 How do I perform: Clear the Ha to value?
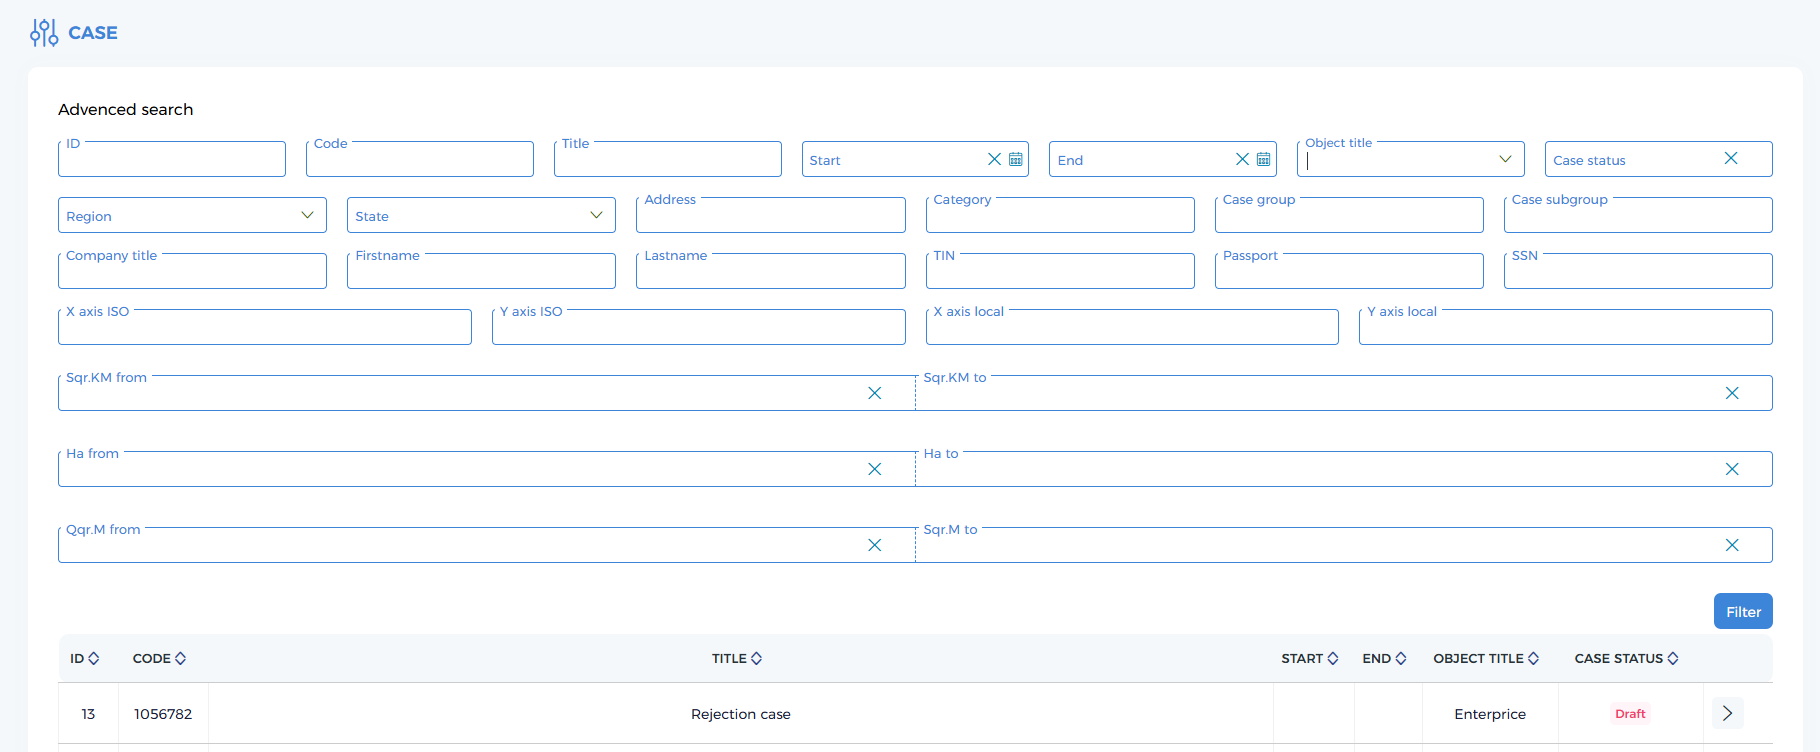point(1732,469)
